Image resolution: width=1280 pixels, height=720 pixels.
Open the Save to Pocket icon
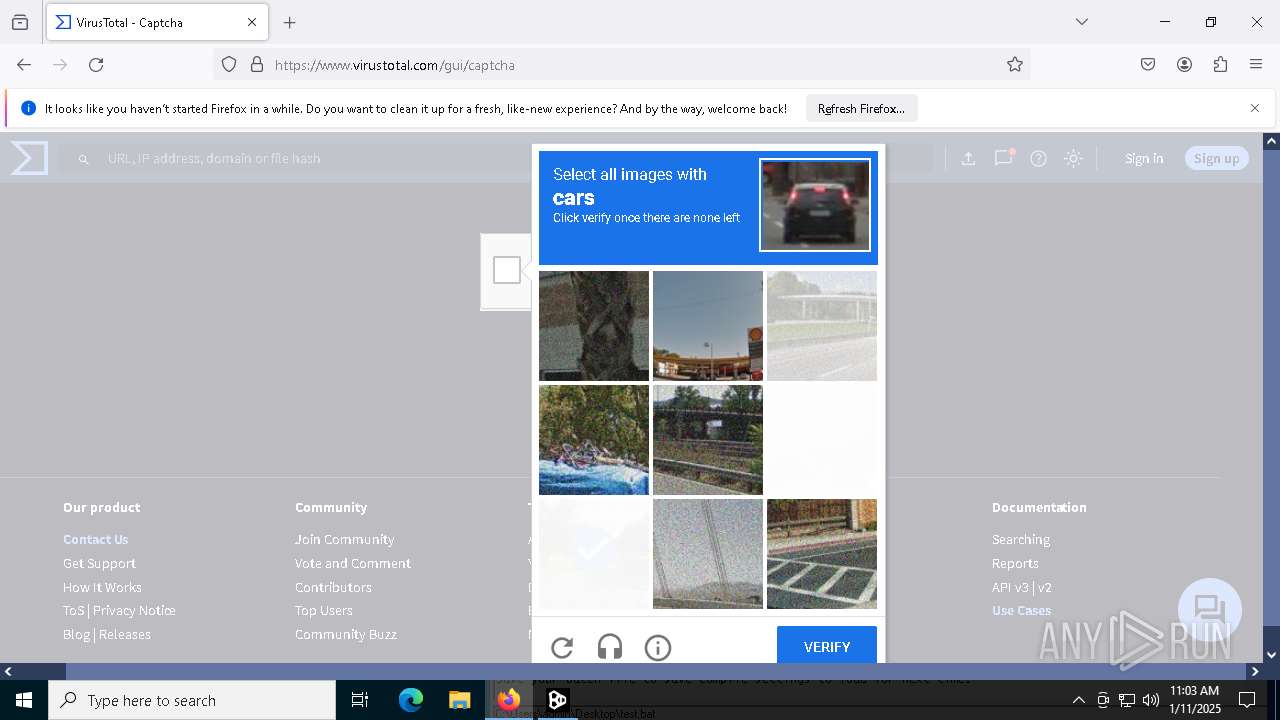(x=1148, y=65)
